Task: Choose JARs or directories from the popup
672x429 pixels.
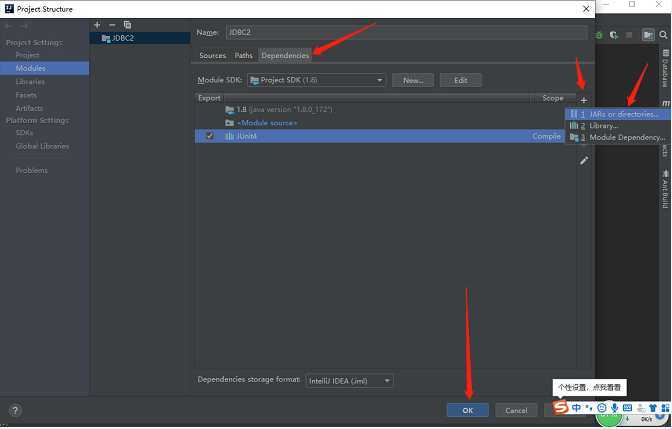Action: [617, 114]
